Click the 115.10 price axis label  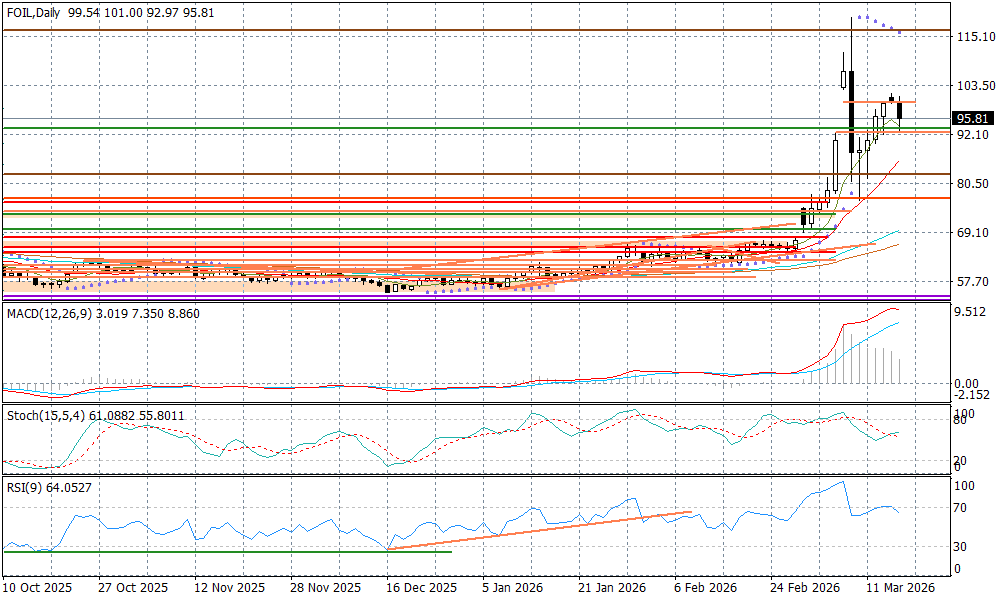(975, 37)
